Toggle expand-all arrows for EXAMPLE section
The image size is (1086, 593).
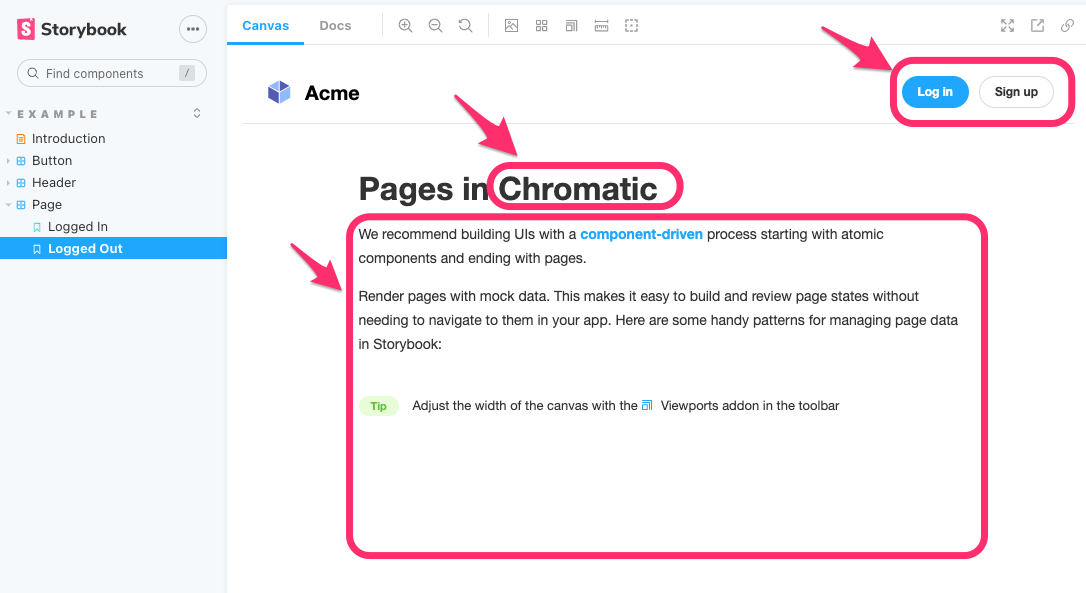(x=197, y=113)
